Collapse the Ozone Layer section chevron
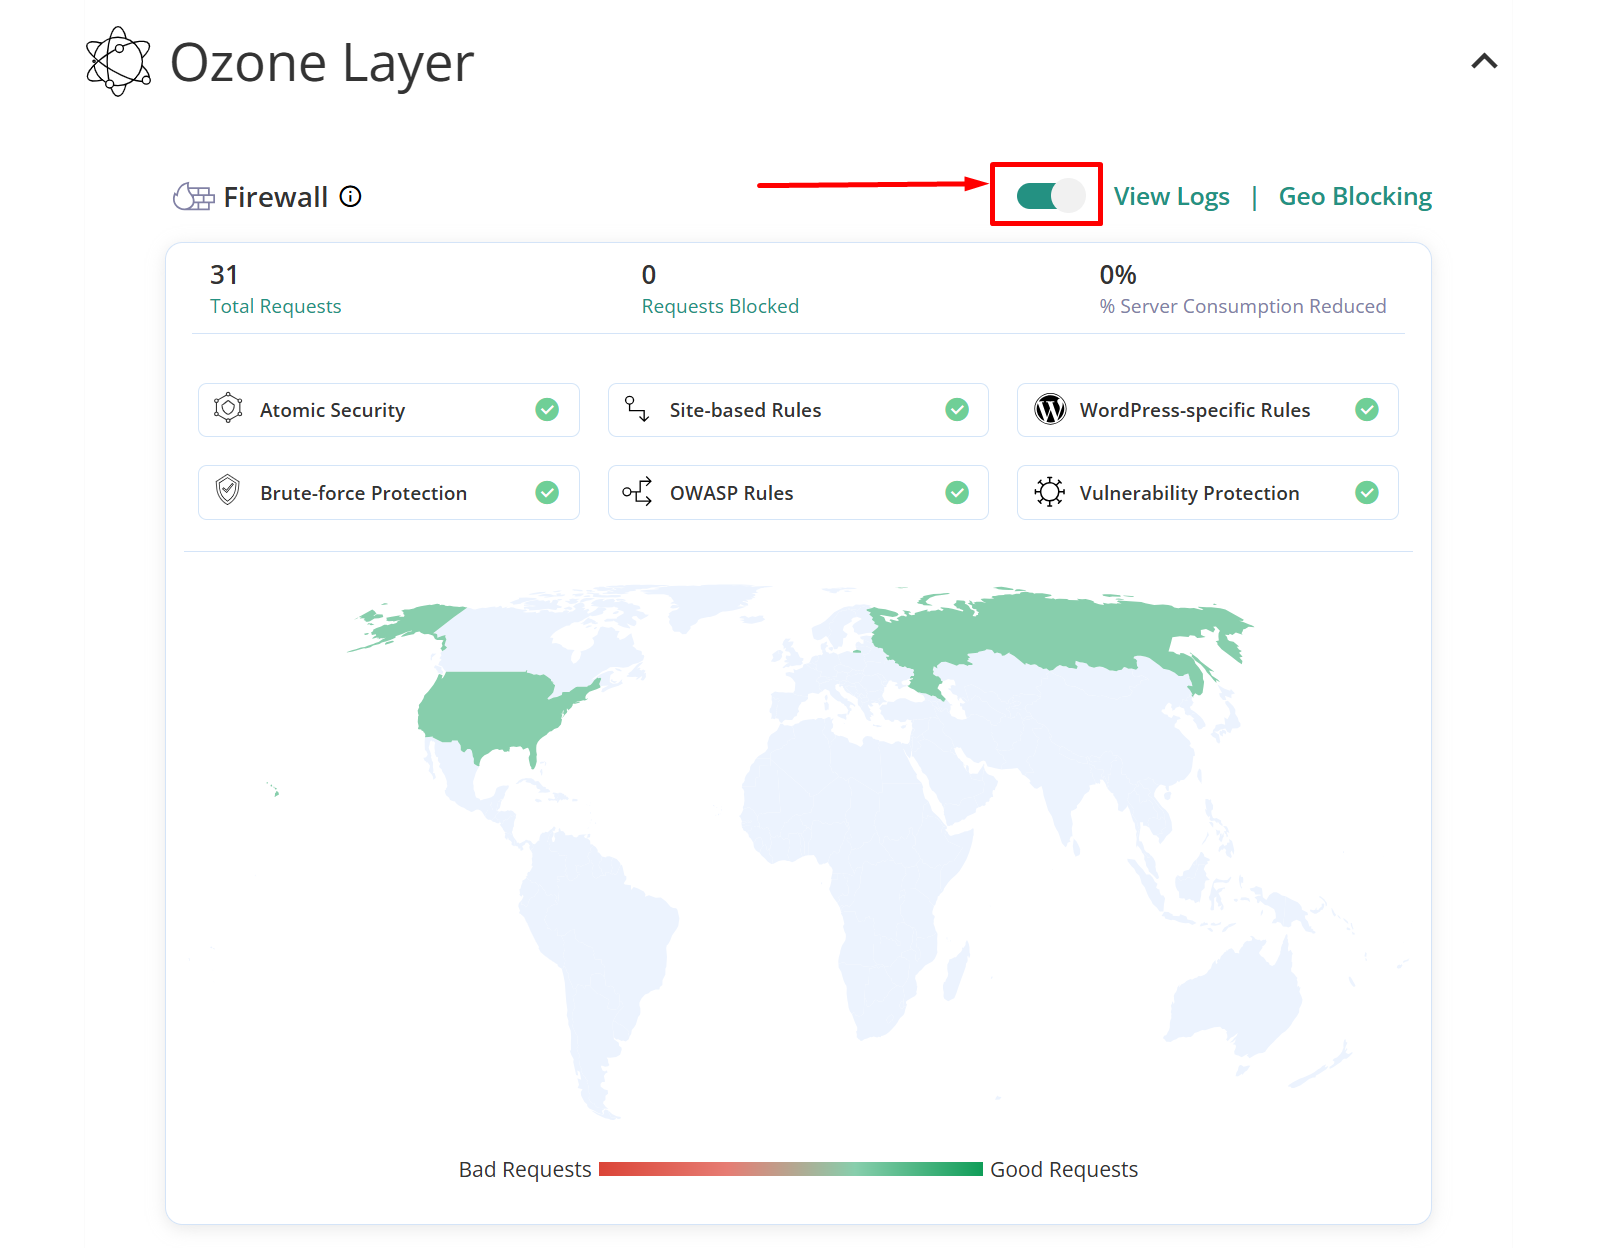This screenshot has height=1248, width=1610. (x=1484, y=62)
